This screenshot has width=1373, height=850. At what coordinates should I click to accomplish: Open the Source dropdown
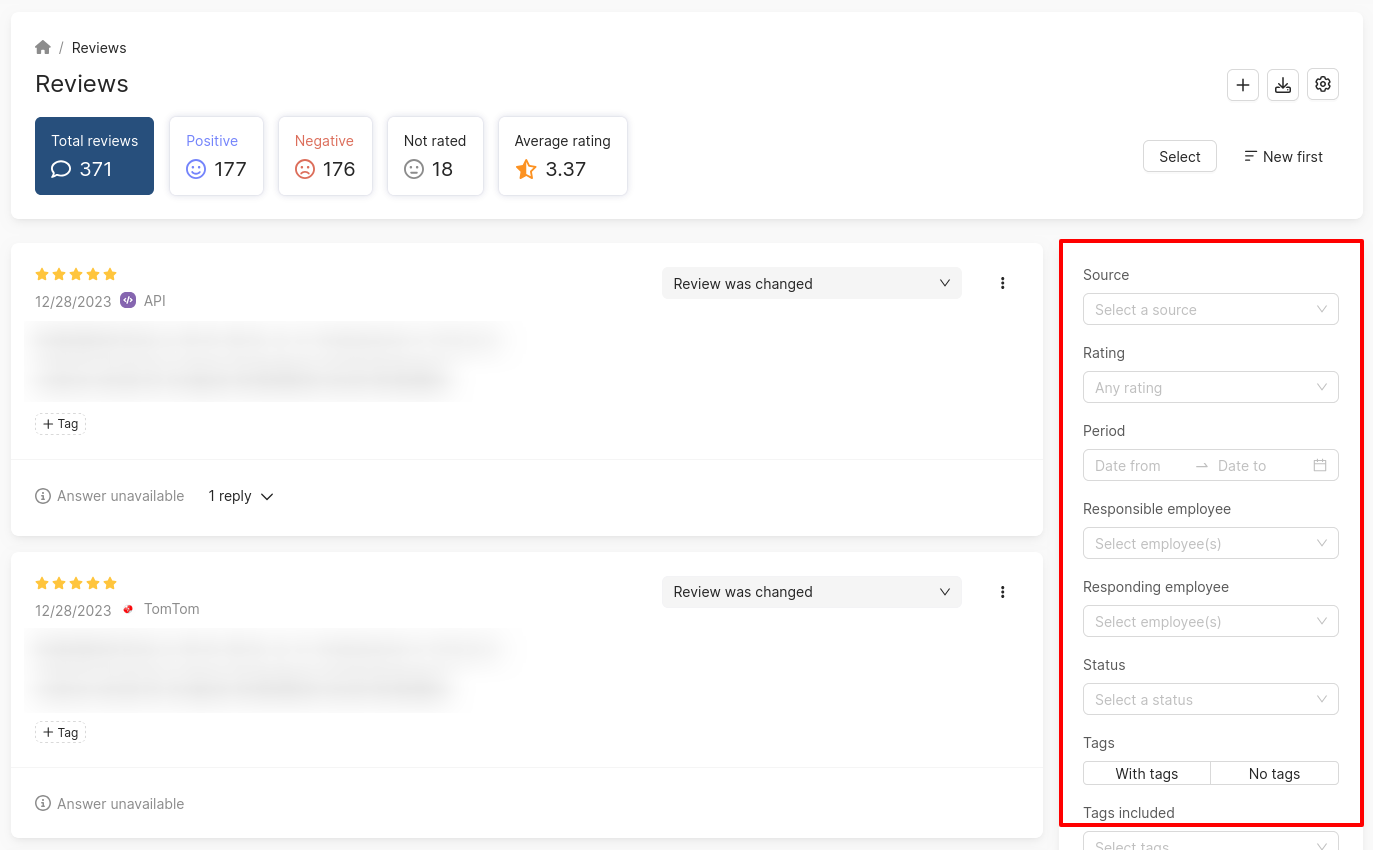(1210, 310)
